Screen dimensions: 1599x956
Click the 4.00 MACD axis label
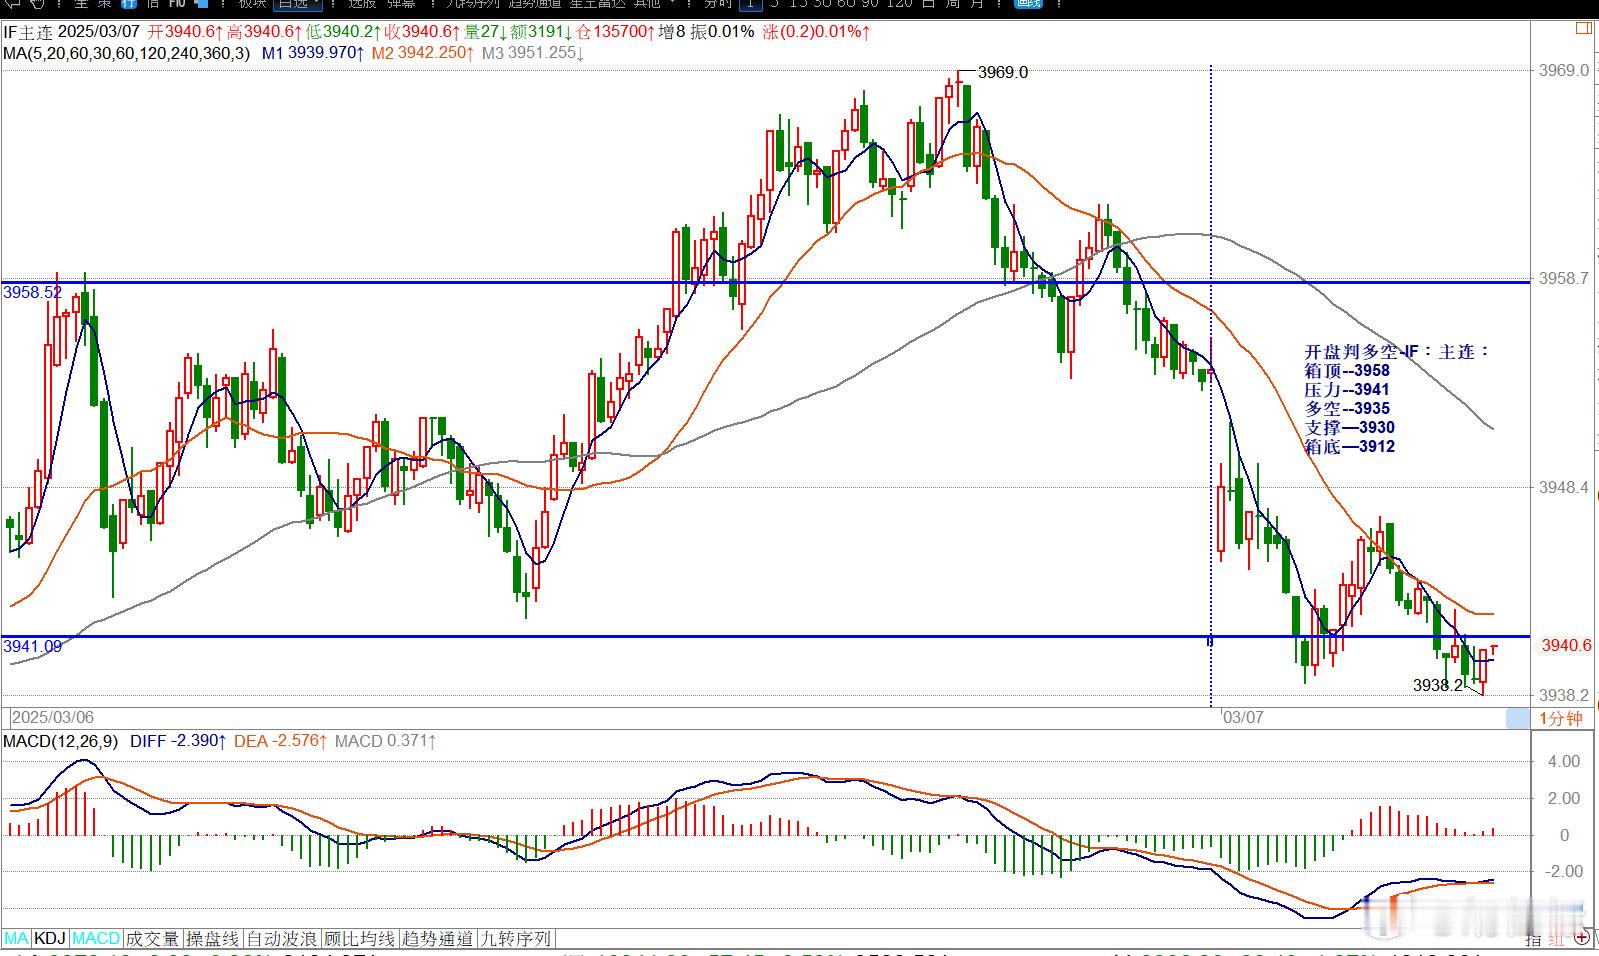pos(1563,761)
